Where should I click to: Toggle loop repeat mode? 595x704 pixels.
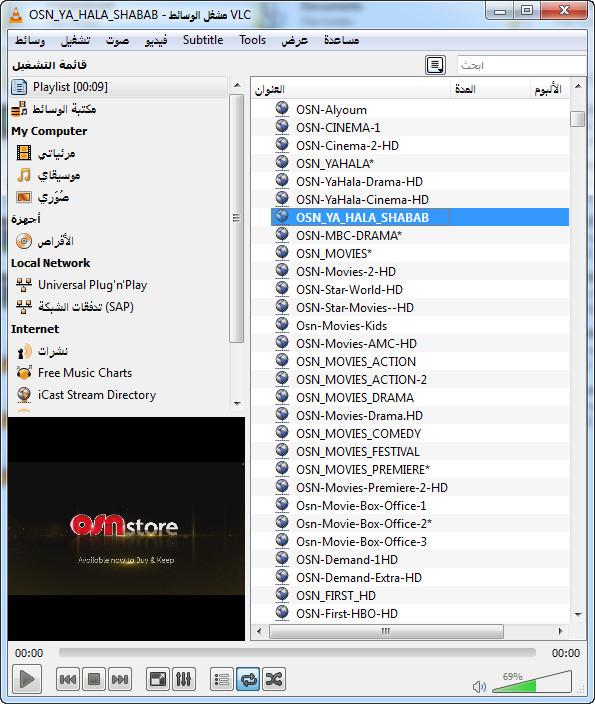[248, 679]
